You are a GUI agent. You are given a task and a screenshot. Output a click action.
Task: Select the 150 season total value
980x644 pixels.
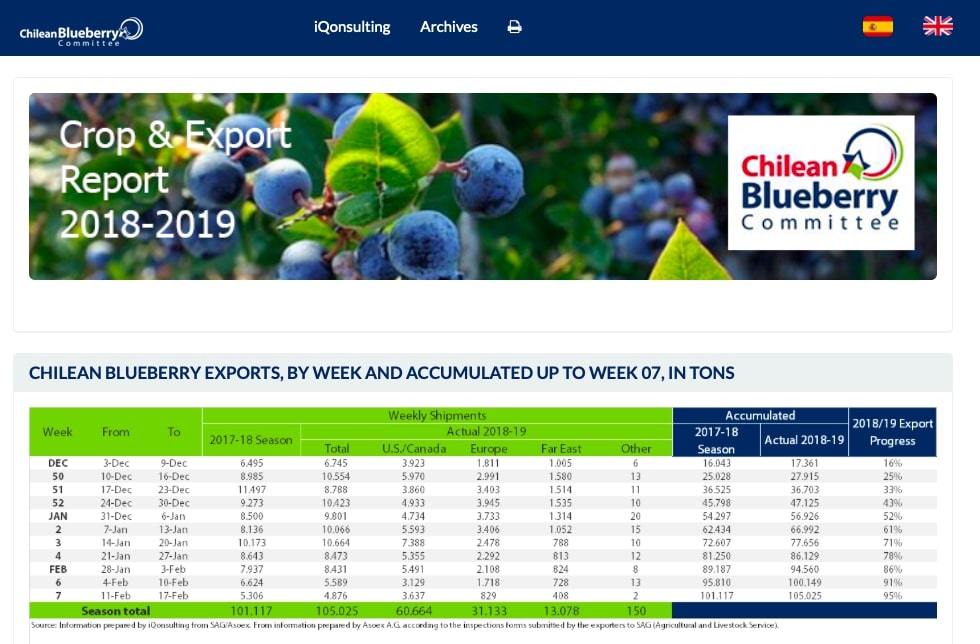tap(636, 611)
